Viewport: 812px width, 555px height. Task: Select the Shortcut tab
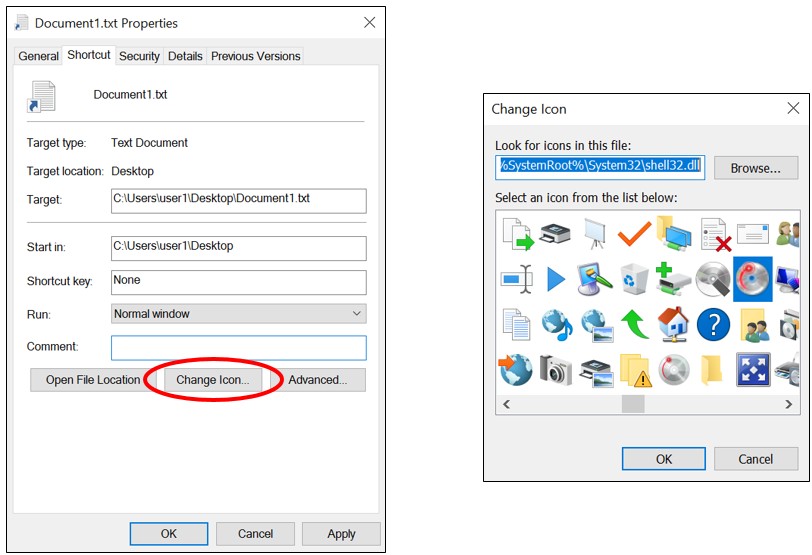coord(89,55)
